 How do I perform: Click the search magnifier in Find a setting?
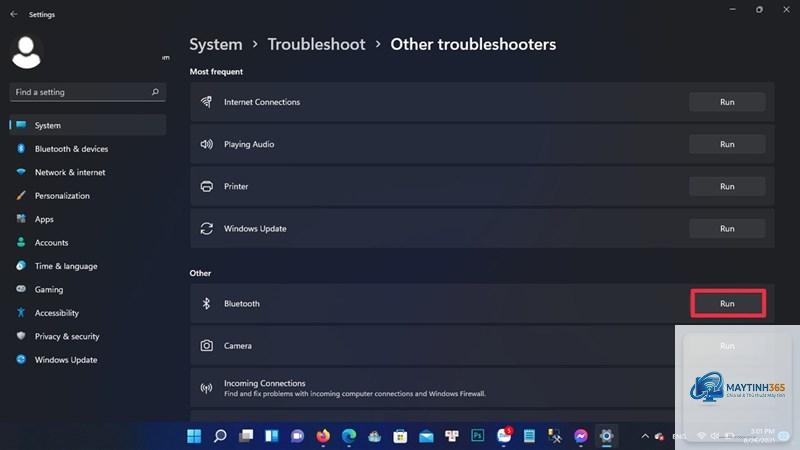(155, 92)
